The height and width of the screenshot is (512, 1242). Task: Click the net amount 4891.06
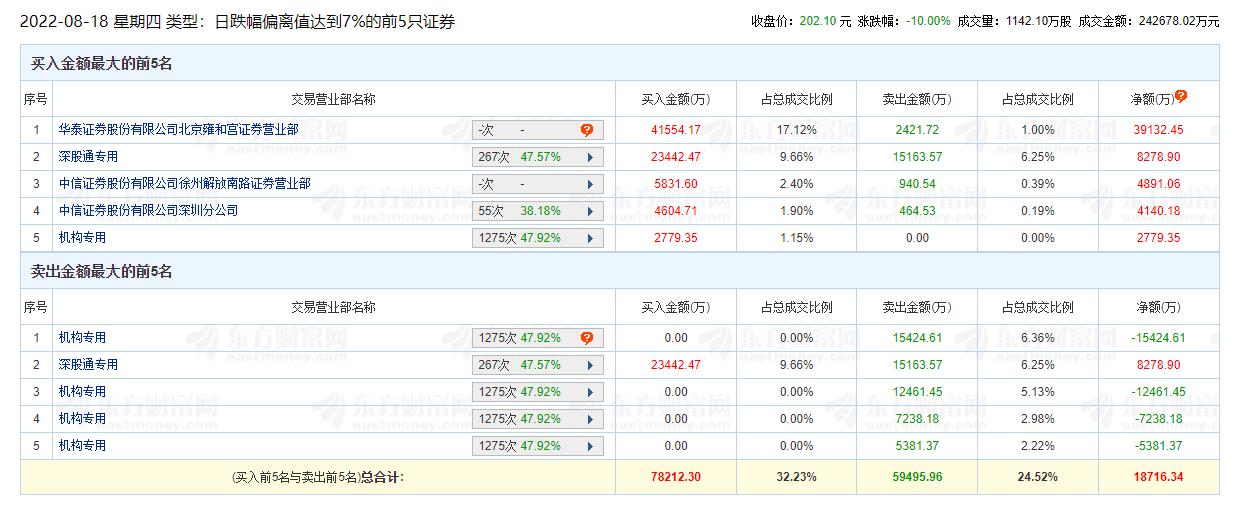[x=1158, y=184]
